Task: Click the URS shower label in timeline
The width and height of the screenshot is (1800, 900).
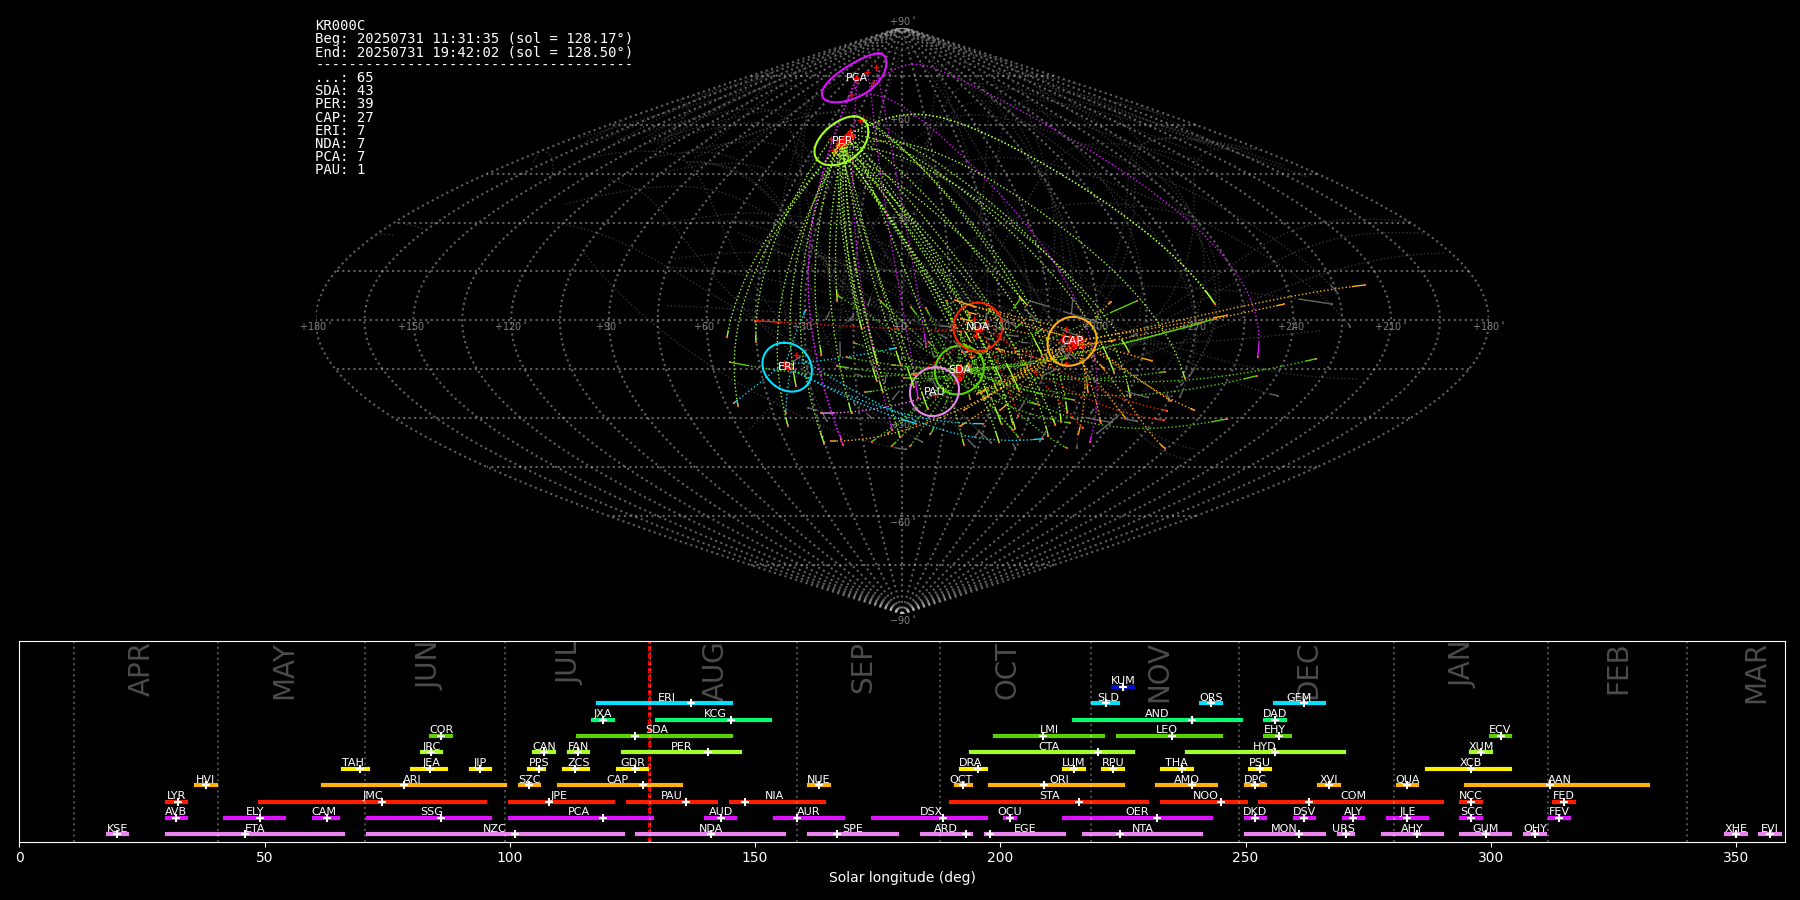Action: pyautogui.click(x=1343, y=829)
